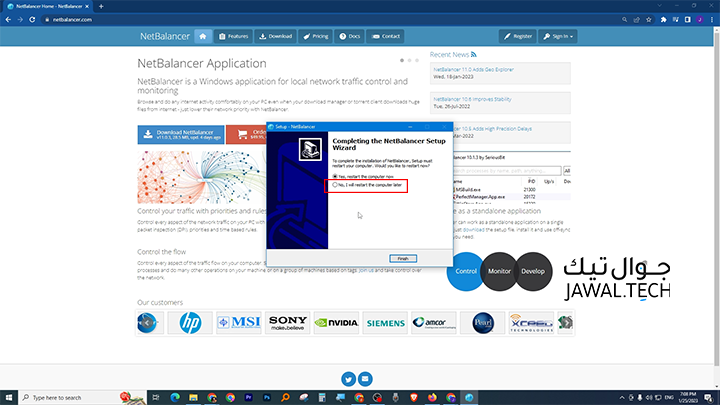Open Task View on the taskbar
Viewport: 720px width, 405px height.
156,398
